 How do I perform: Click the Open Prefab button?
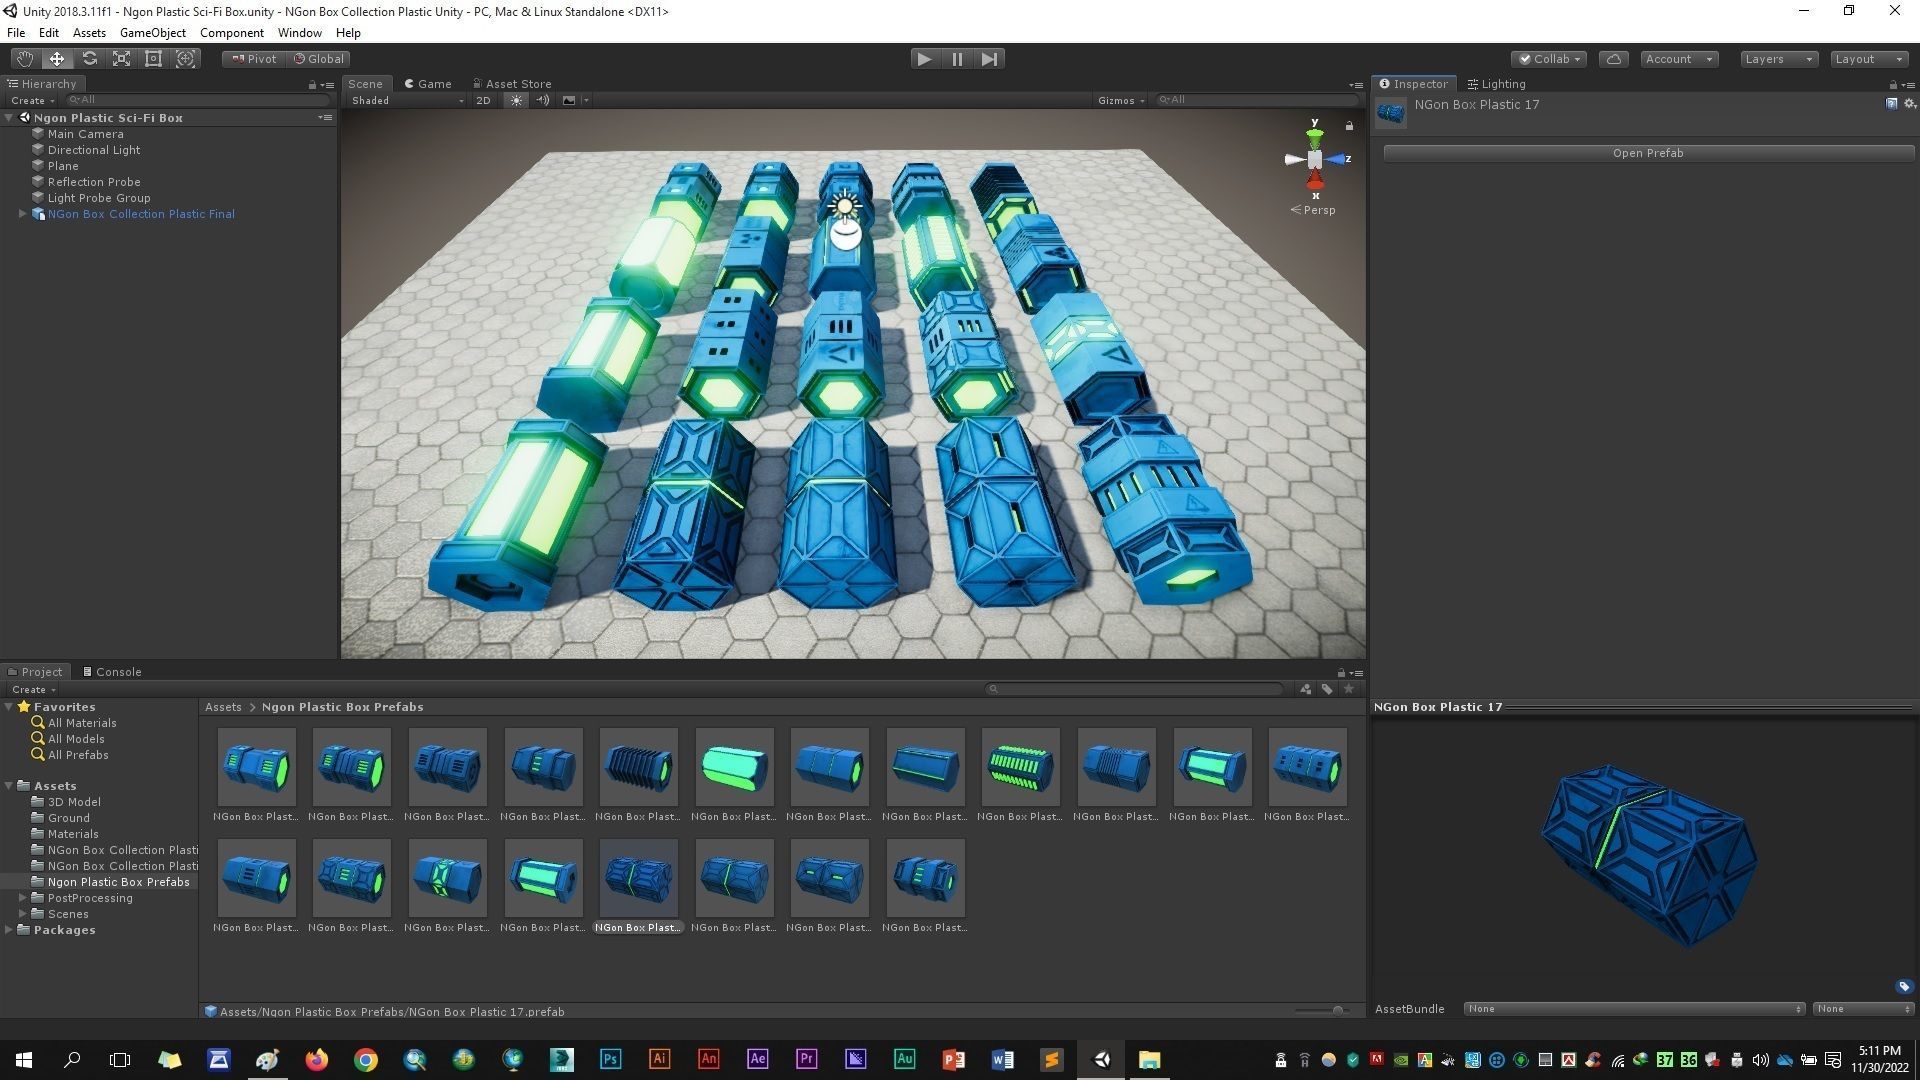[1647, 153]
